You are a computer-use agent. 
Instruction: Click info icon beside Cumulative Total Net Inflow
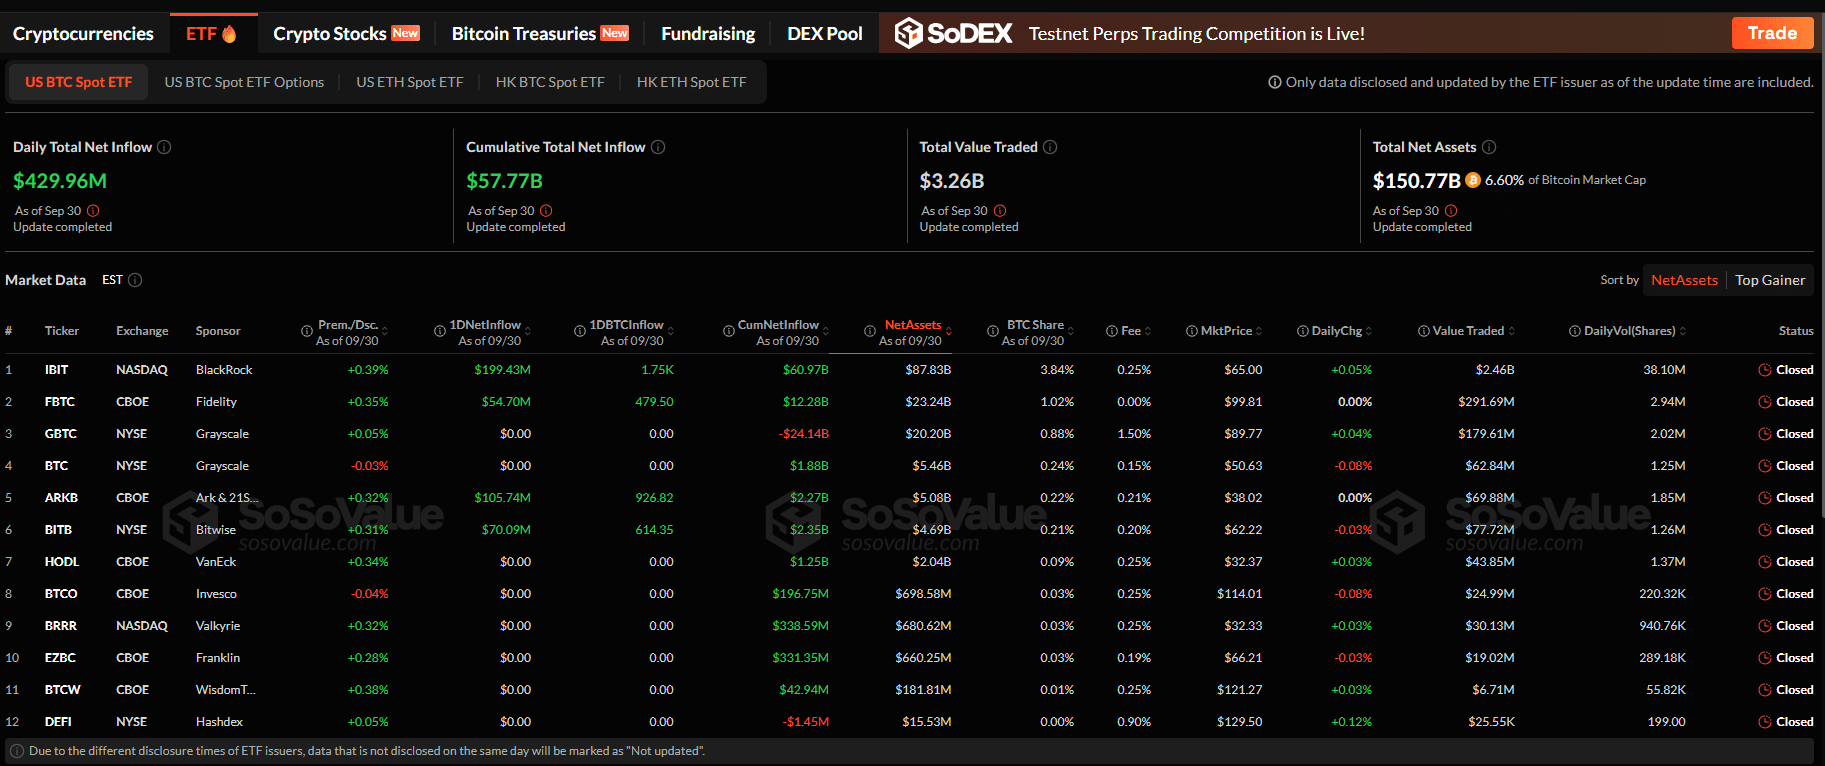coord(658,147)
